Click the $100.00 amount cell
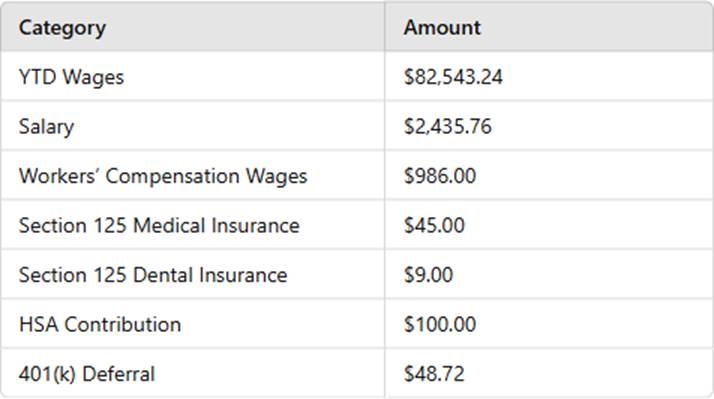714x399 pixels. [x=440, y=325]
